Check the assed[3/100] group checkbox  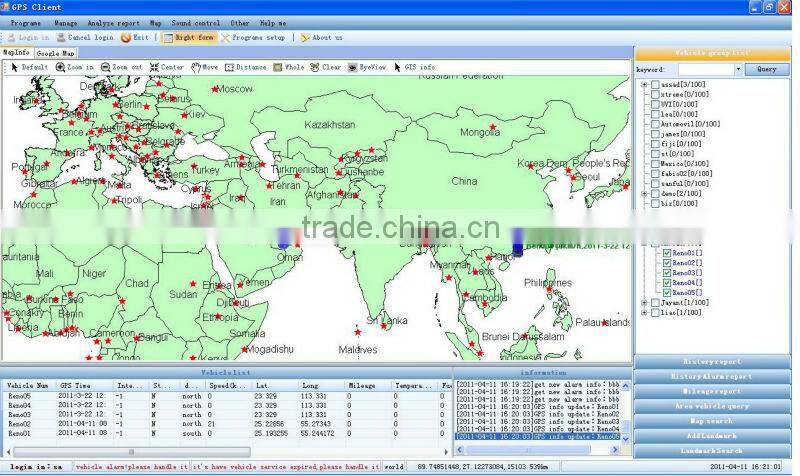[x=655, y=85]
